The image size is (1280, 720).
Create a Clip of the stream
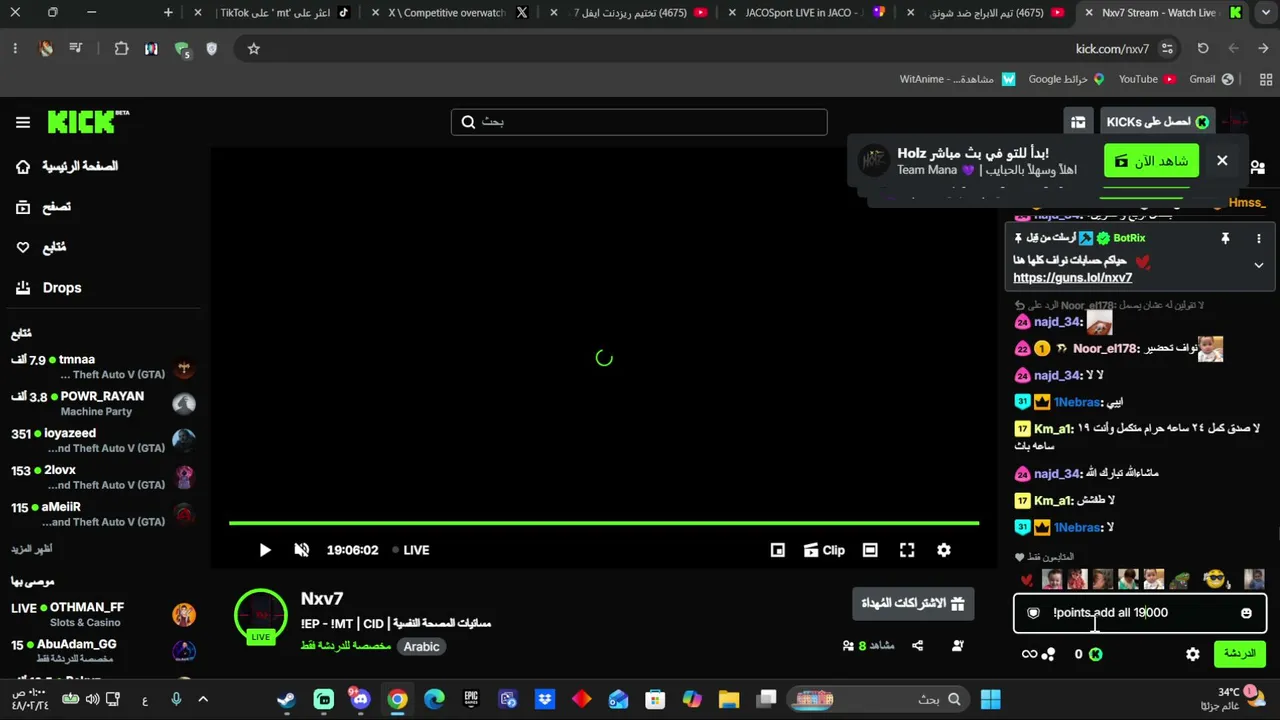[824, 550]
